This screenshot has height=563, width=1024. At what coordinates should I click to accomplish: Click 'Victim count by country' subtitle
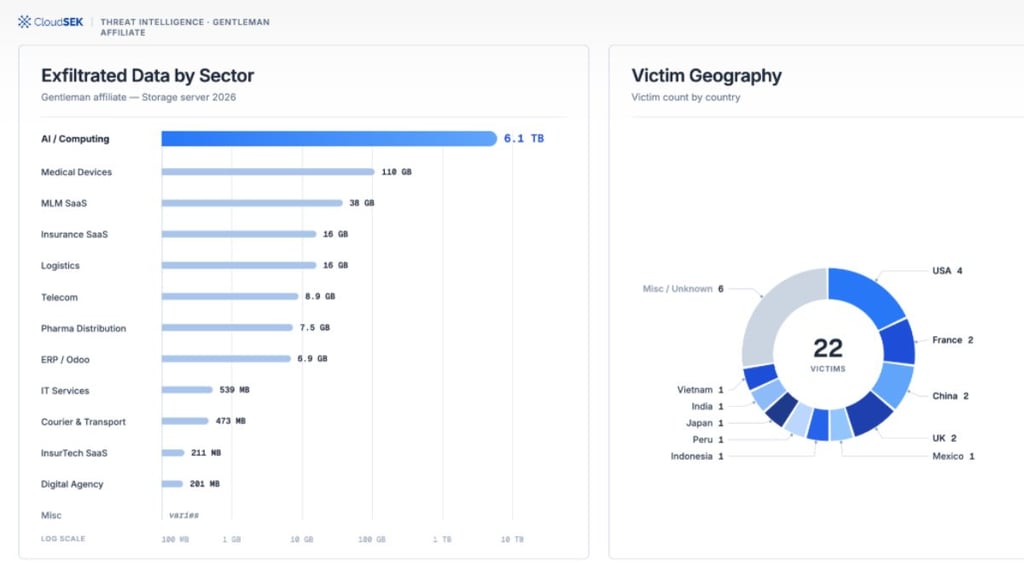686,97
